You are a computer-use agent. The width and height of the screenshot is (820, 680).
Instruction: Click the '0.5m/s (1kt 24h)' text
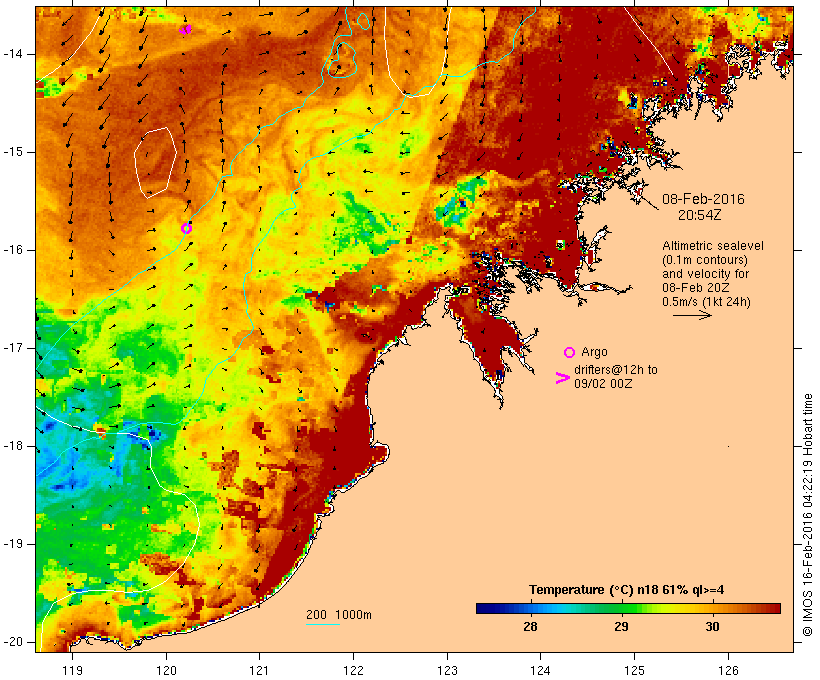[x=706, y=301]
